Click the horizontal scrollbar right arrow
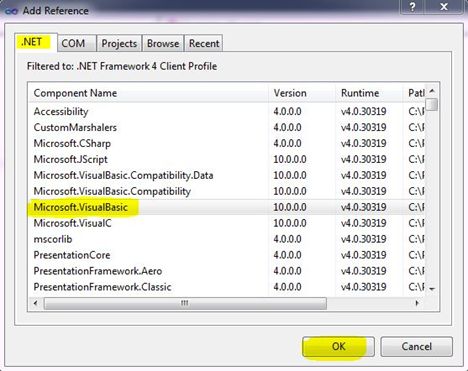 (417, 303)
